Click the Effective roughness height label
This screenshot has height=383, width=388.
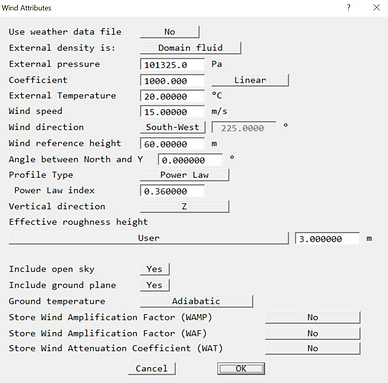coord(78,222)
